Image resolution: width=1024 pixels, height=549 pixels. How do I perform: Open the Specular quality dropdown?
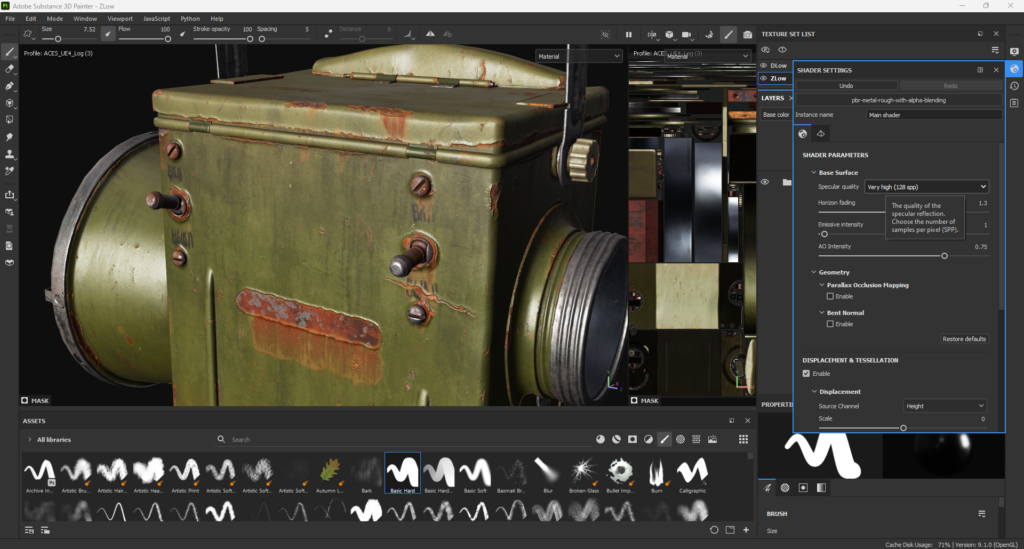click(927, 187)
